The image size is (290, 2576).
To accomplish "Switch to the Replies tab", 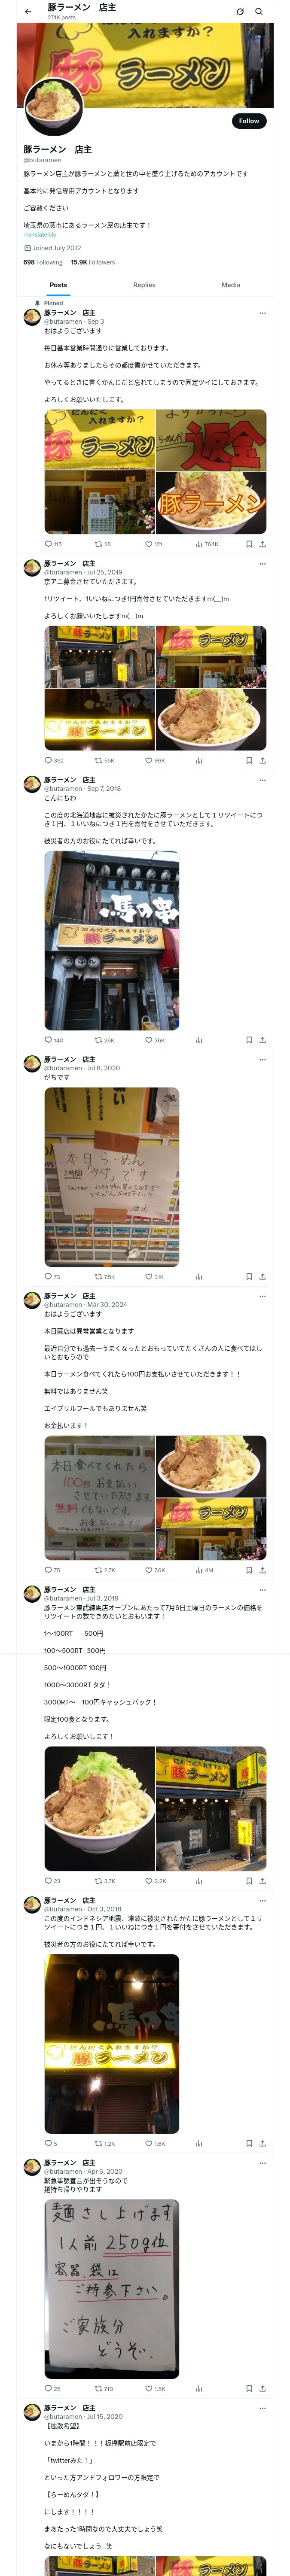I will 144,285.
